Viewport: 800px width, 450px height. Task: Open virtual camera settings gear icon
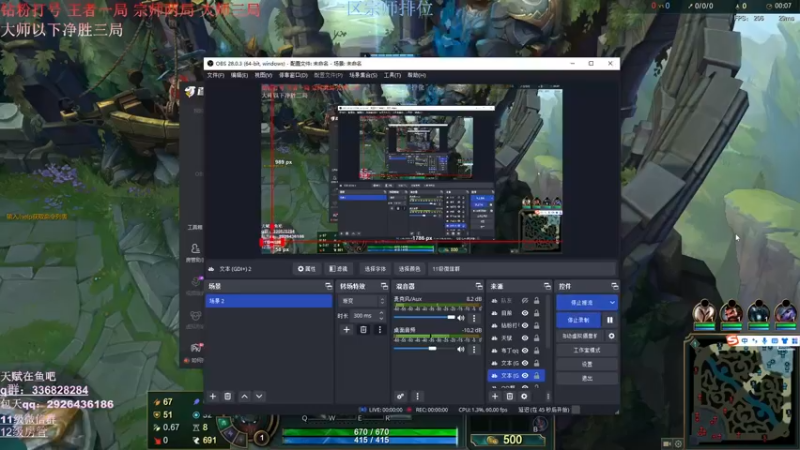click(x=611, y=336)
